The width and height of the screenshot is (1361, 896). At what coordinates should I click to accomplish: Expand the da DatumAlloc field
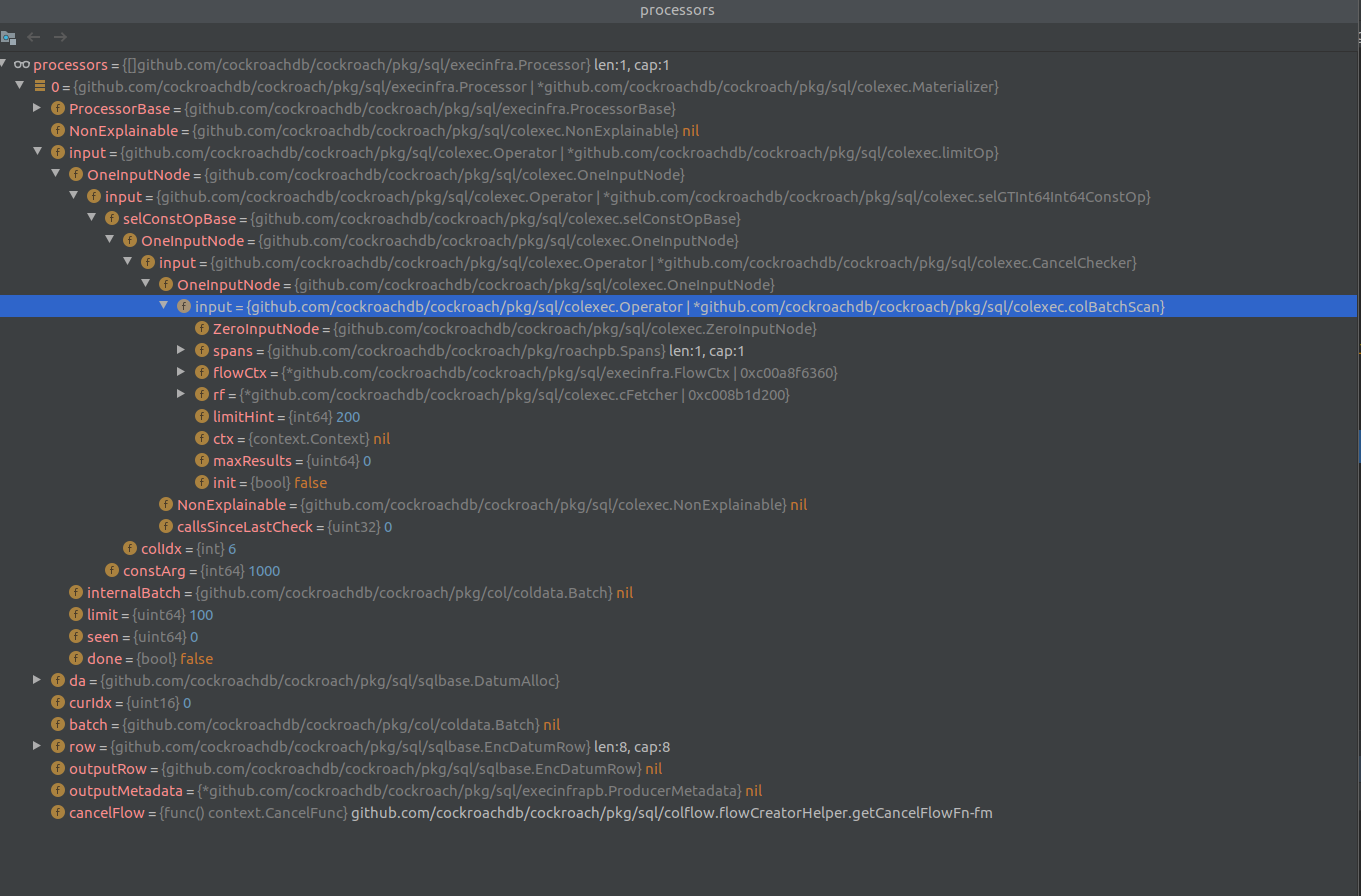(38, 680)
